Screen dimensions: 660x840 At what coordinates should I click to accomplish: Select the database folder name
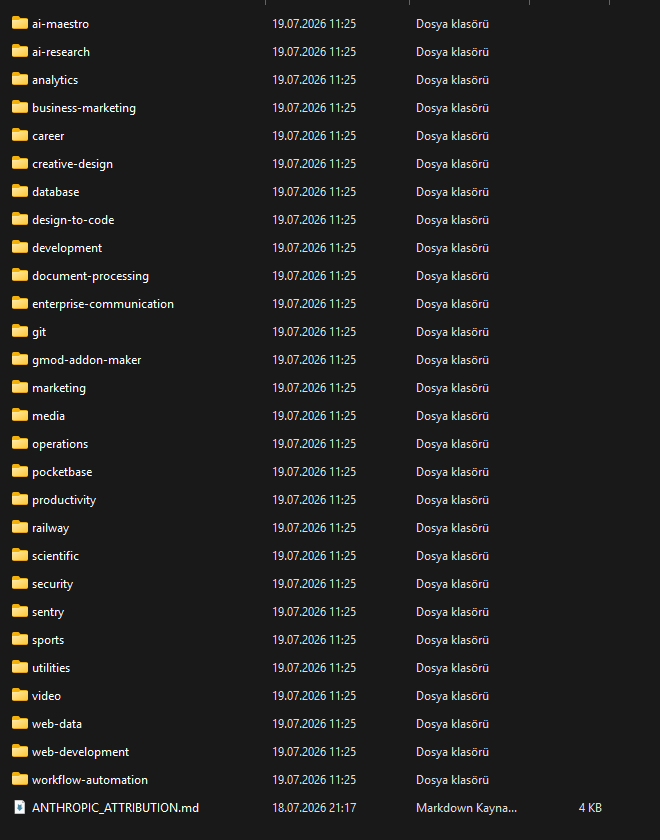[56, 192]
